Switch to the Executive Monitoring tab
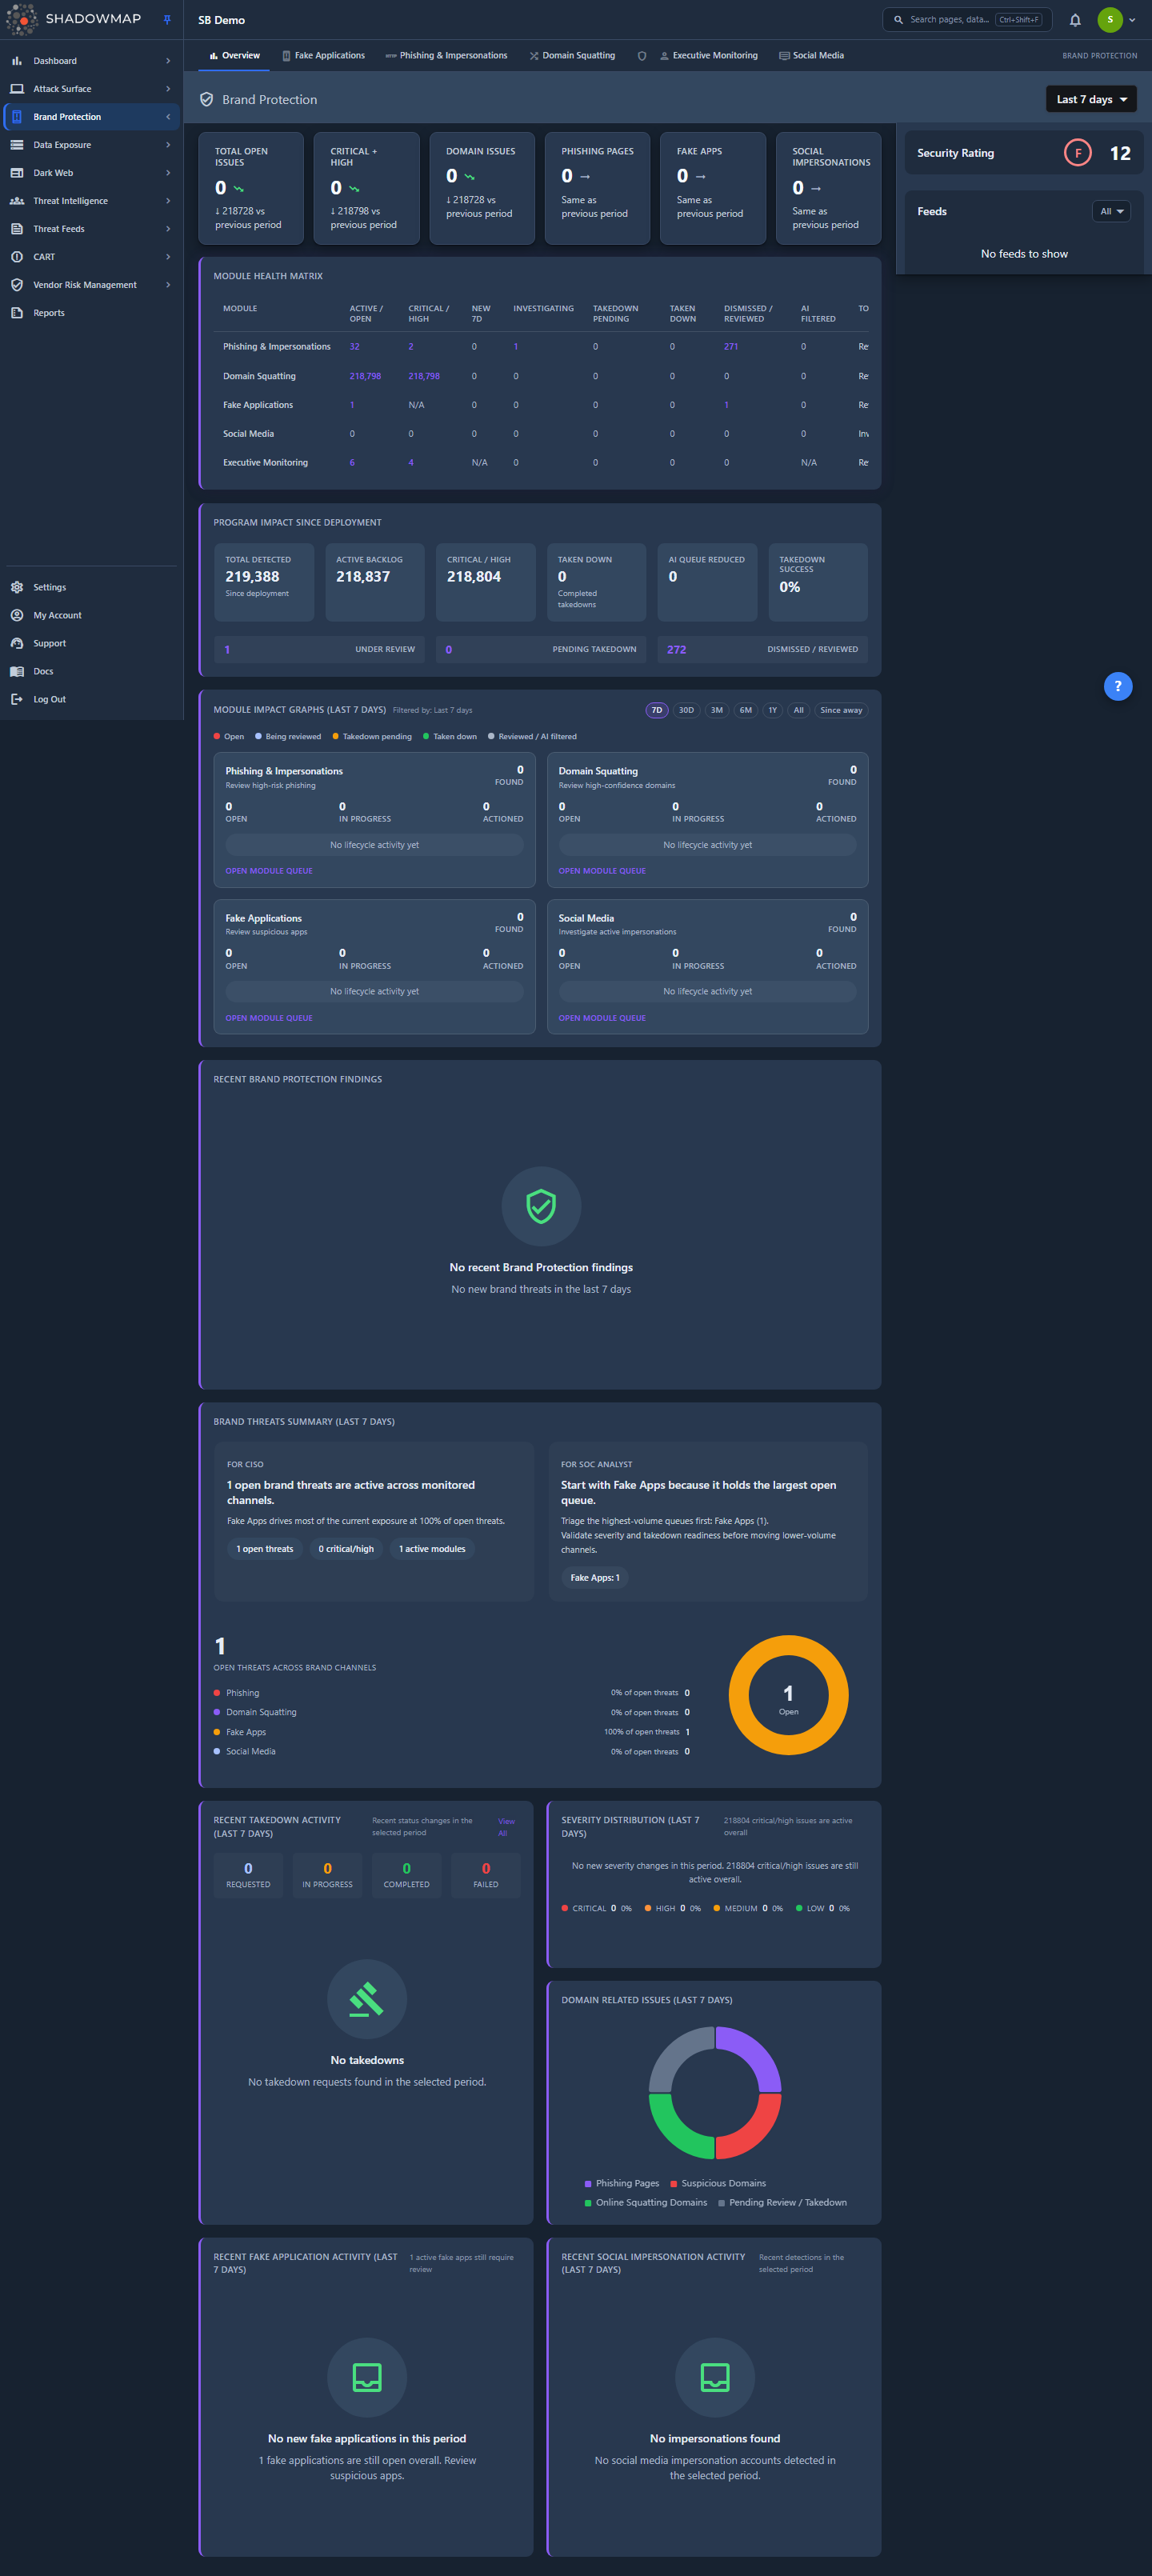The image size is (1152, 2576). point(709,56)
